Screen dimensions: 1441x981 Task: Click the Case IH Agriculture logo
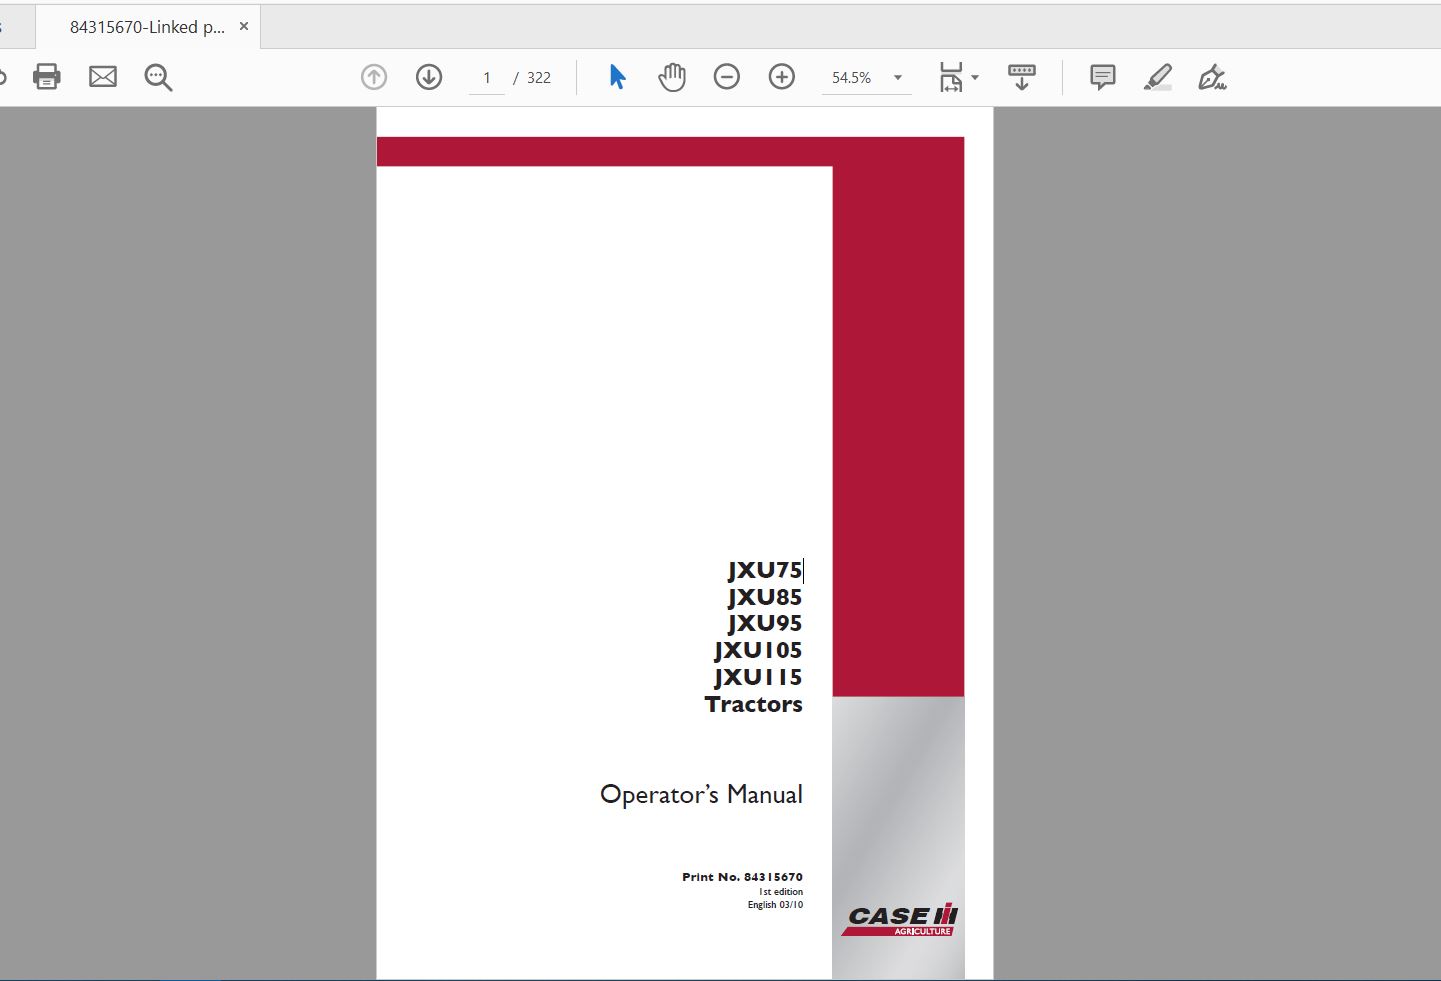tap(899, 920)
